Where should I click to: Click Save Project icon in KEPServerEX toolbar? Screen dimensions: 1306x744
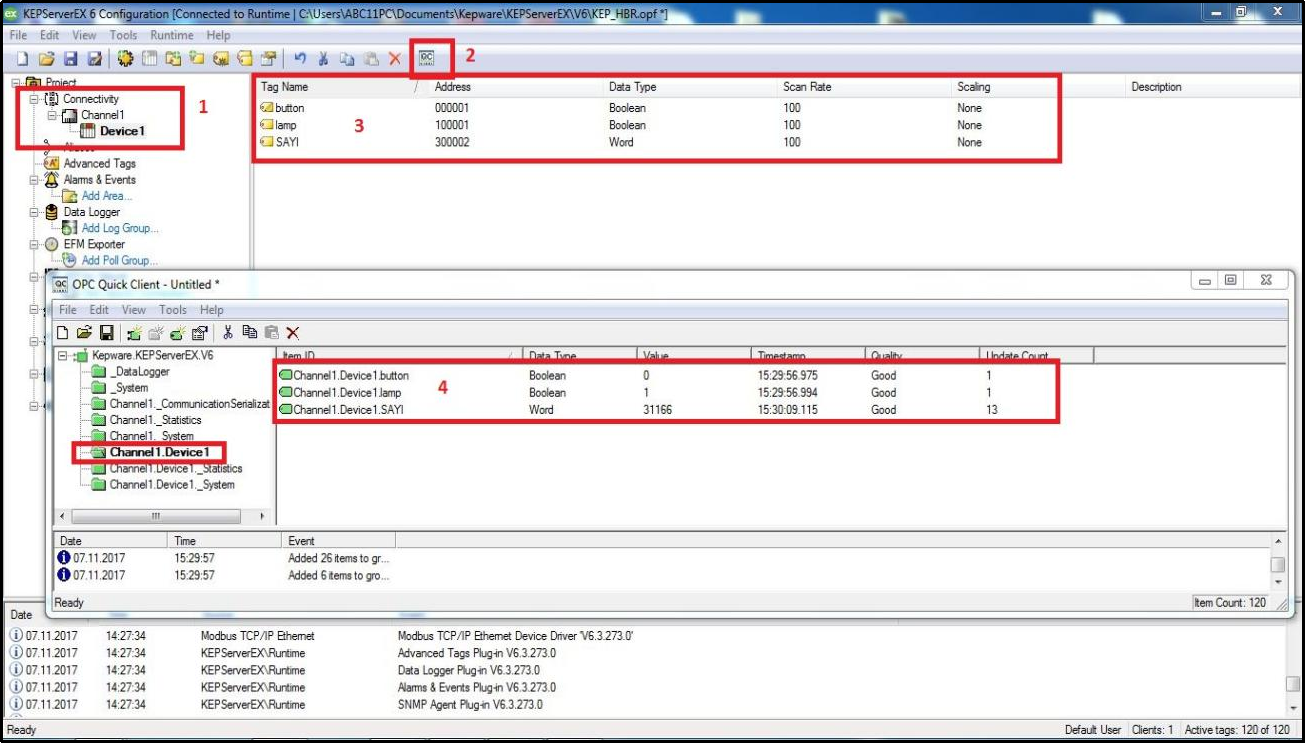click(x=71, y=59)
